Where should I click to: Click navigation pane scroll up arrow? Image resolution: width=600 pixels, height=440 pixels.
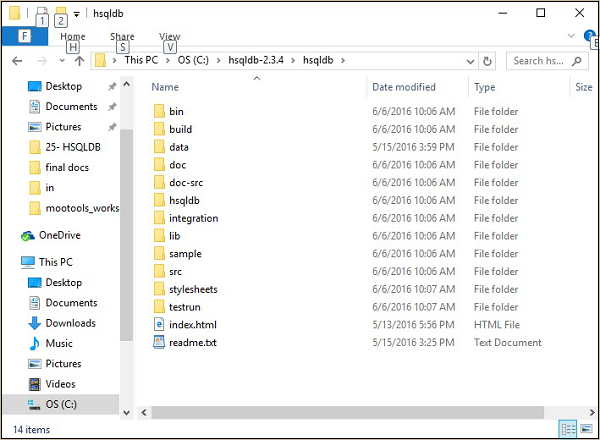point(127,84)
